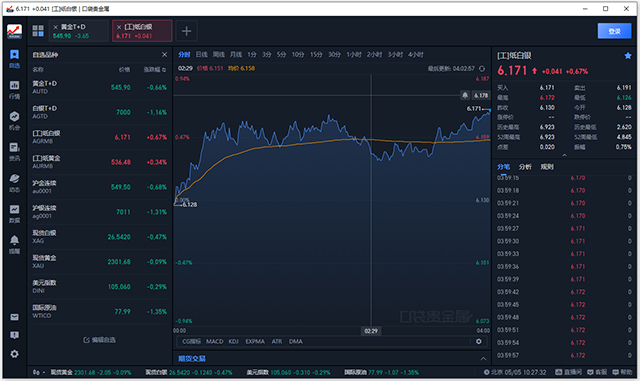The image size is (640, 381).
Task: Select the 月线 monthly chart tab
Action: click(x=236, y=54)
